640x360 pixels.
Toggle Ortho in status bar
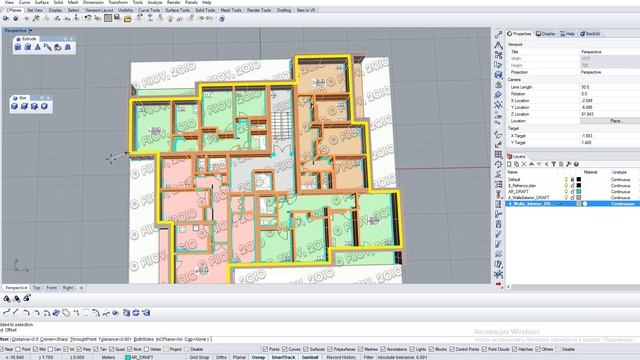(x=221, y=357)
